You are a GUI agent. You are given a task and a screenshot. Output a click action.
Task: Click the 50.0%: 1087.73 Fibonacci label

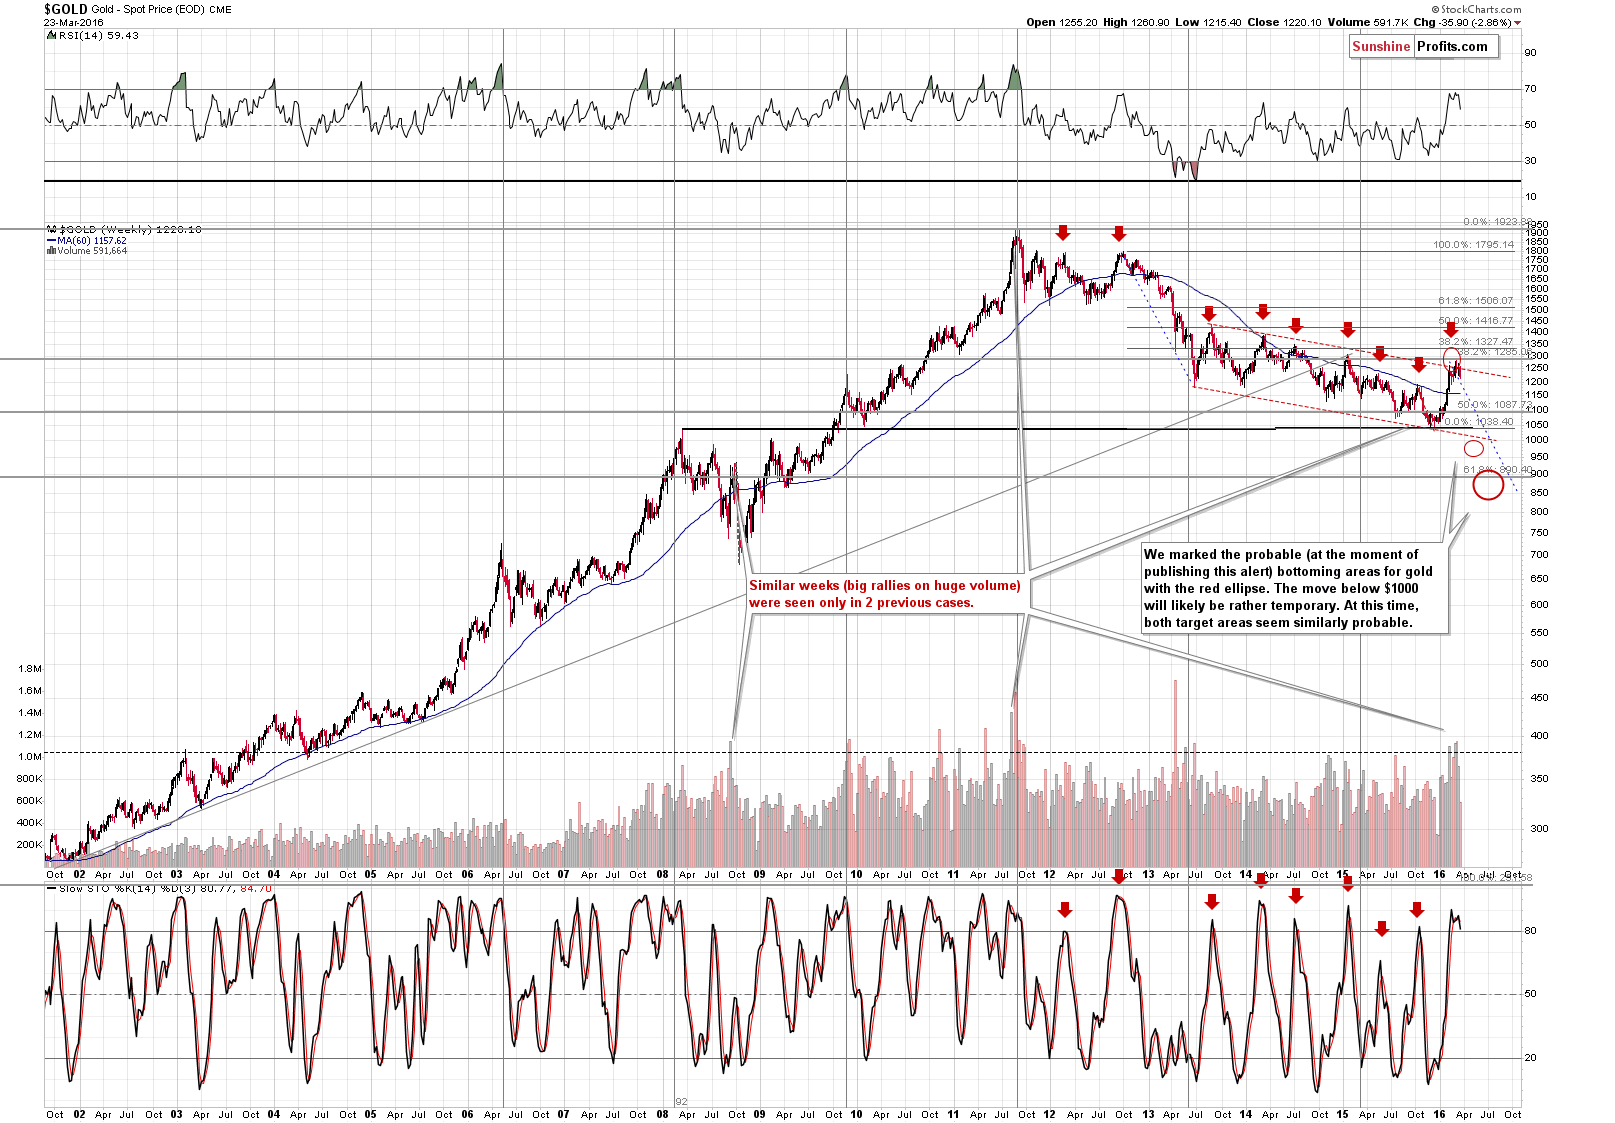tap(1494, 404)
